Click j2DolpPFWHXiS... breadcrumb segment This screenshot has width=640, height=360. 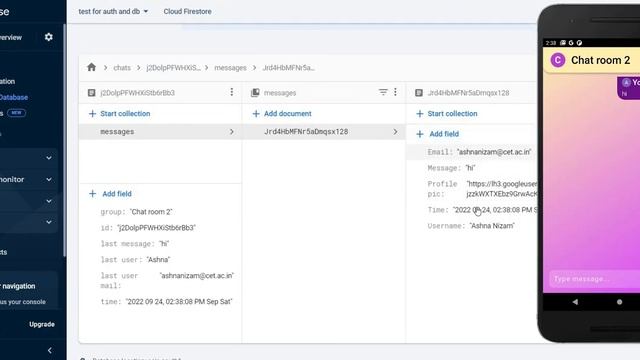(x=173, y=68)
